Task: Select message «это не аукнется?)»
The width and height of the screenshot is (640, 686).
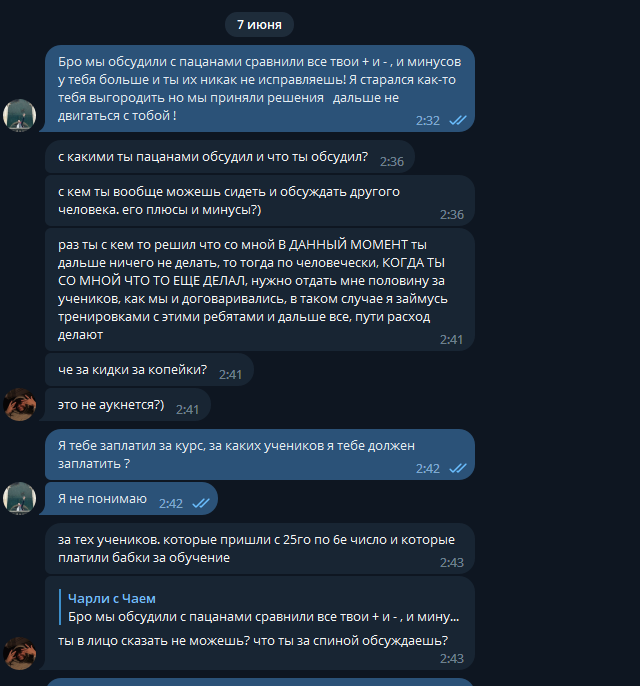Action: [128, 405]
